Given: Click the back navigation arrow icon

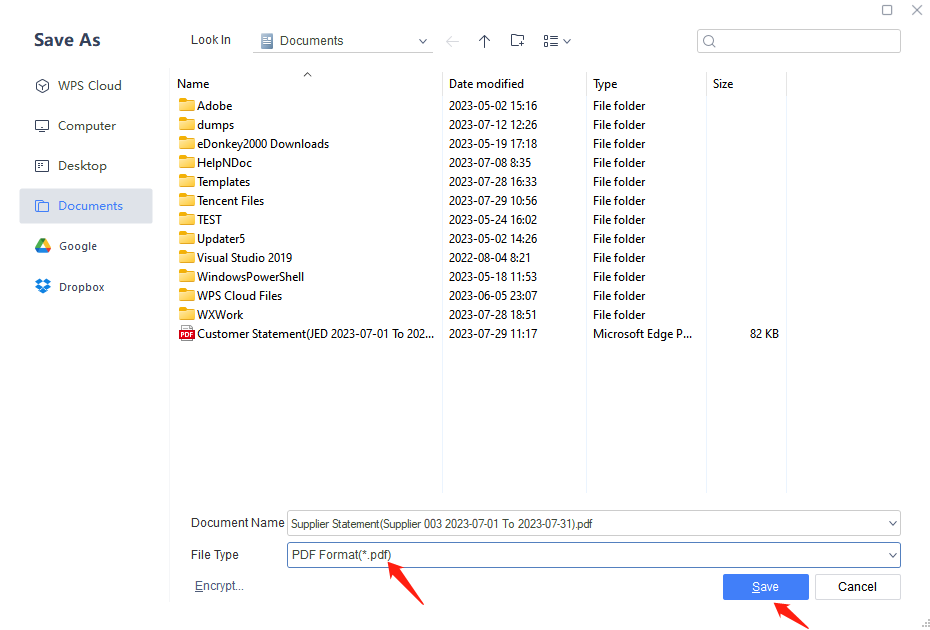Looking at the screenshot, I should 452,41.
